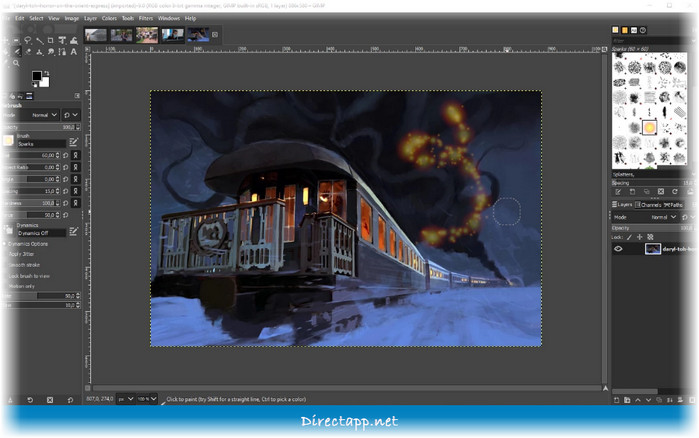Refresh the brushes list

675,192
